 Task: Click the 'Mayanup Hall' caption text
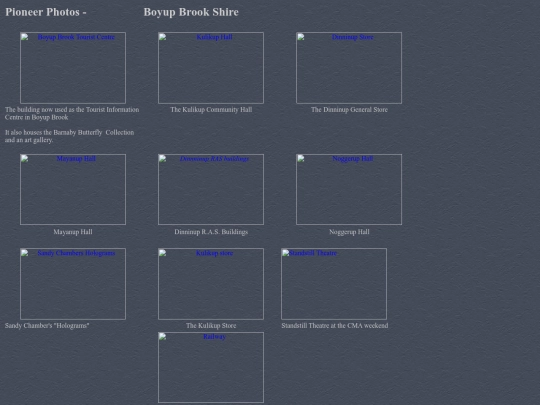[x=73, y=232]
